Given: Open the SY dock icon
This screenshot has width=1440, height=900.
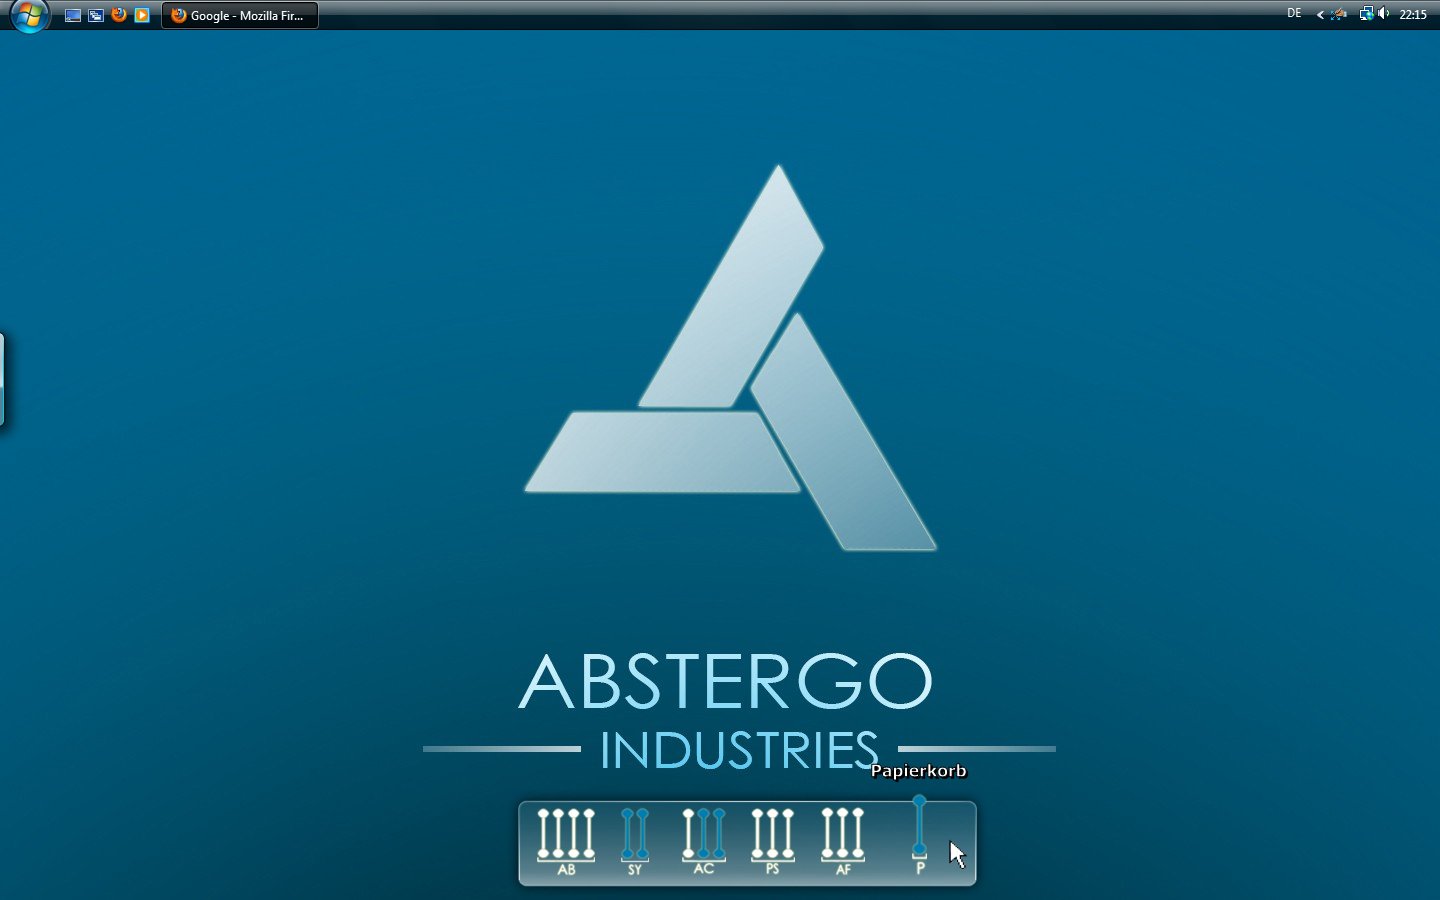Looking at the screenshot, I should tap(635, 842).
